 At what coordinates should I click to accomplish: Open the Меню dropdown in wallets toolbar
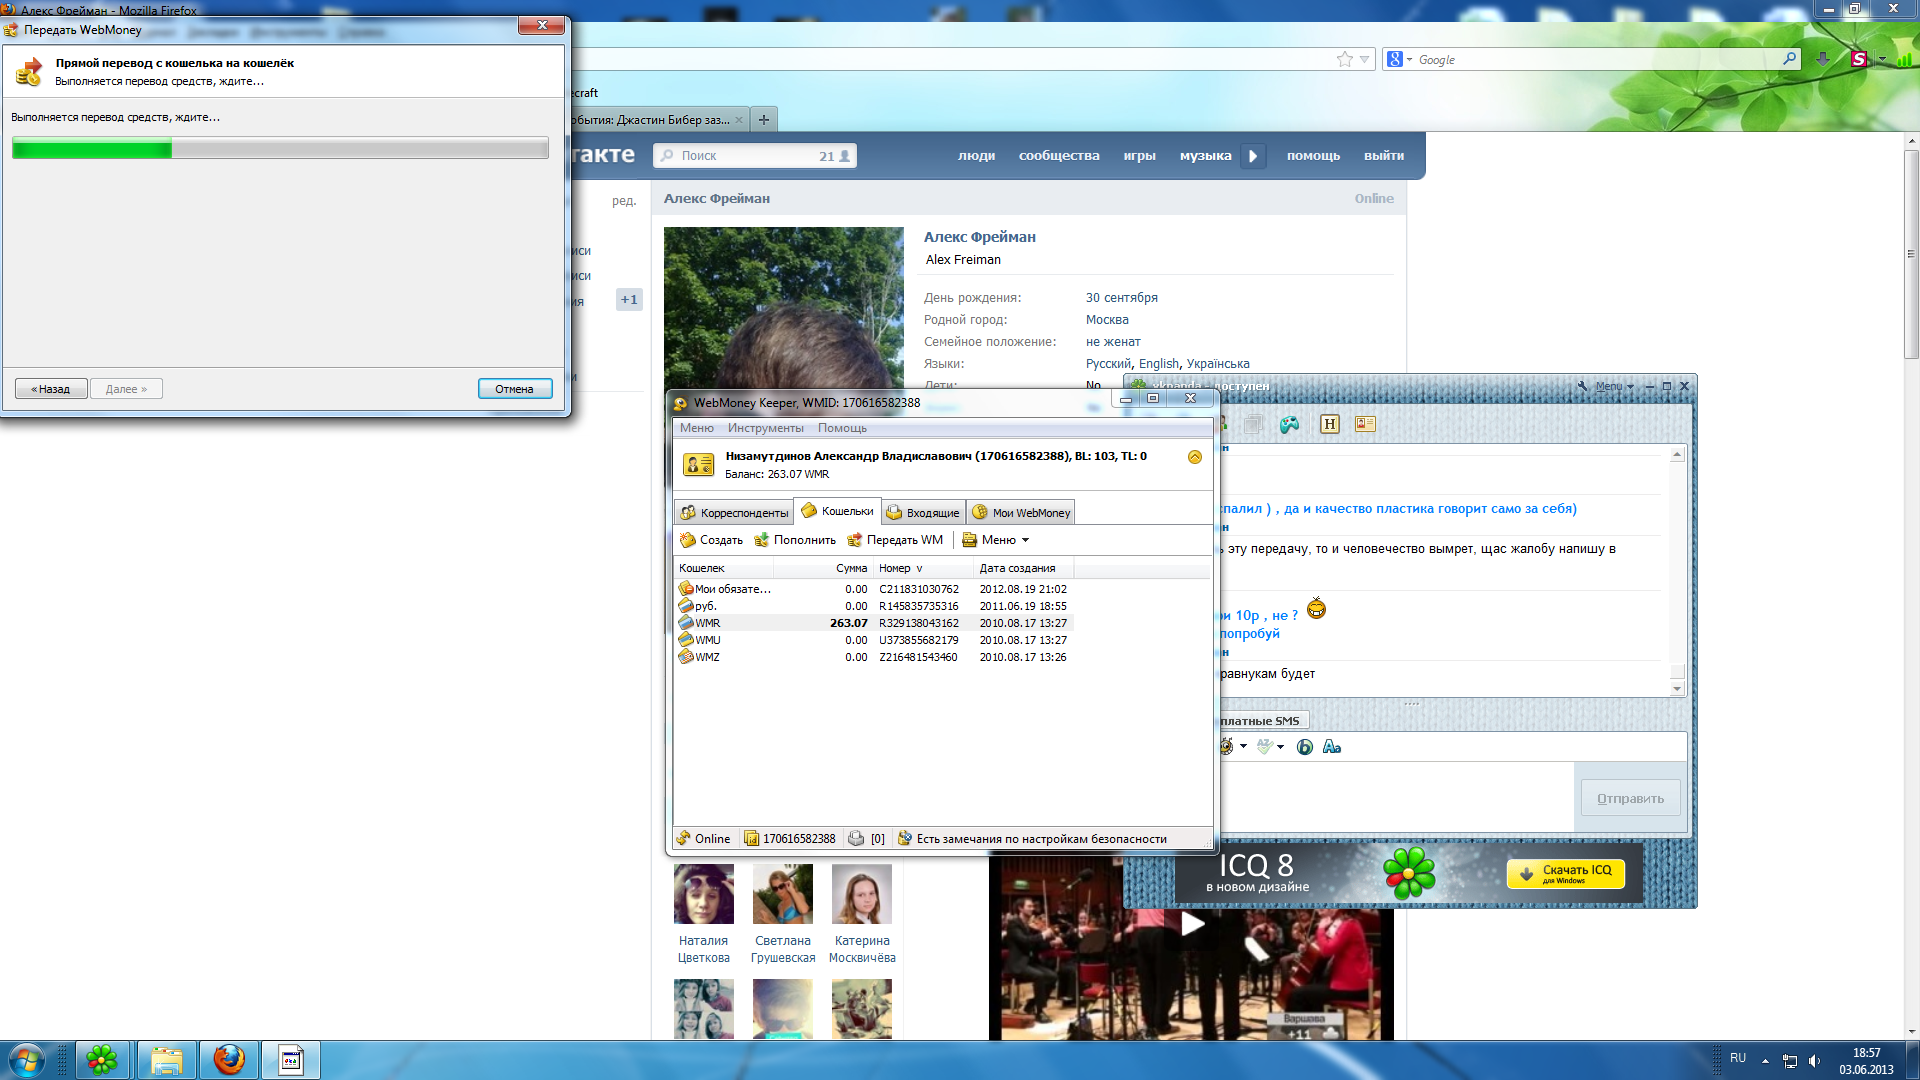[x=995, y=540]
